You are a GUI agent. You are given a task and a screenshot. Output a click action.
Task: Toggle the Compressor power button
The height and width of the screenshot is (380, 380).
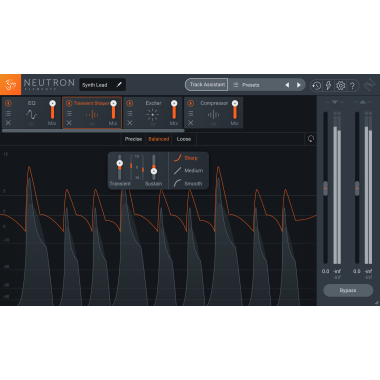coord(190,103)
